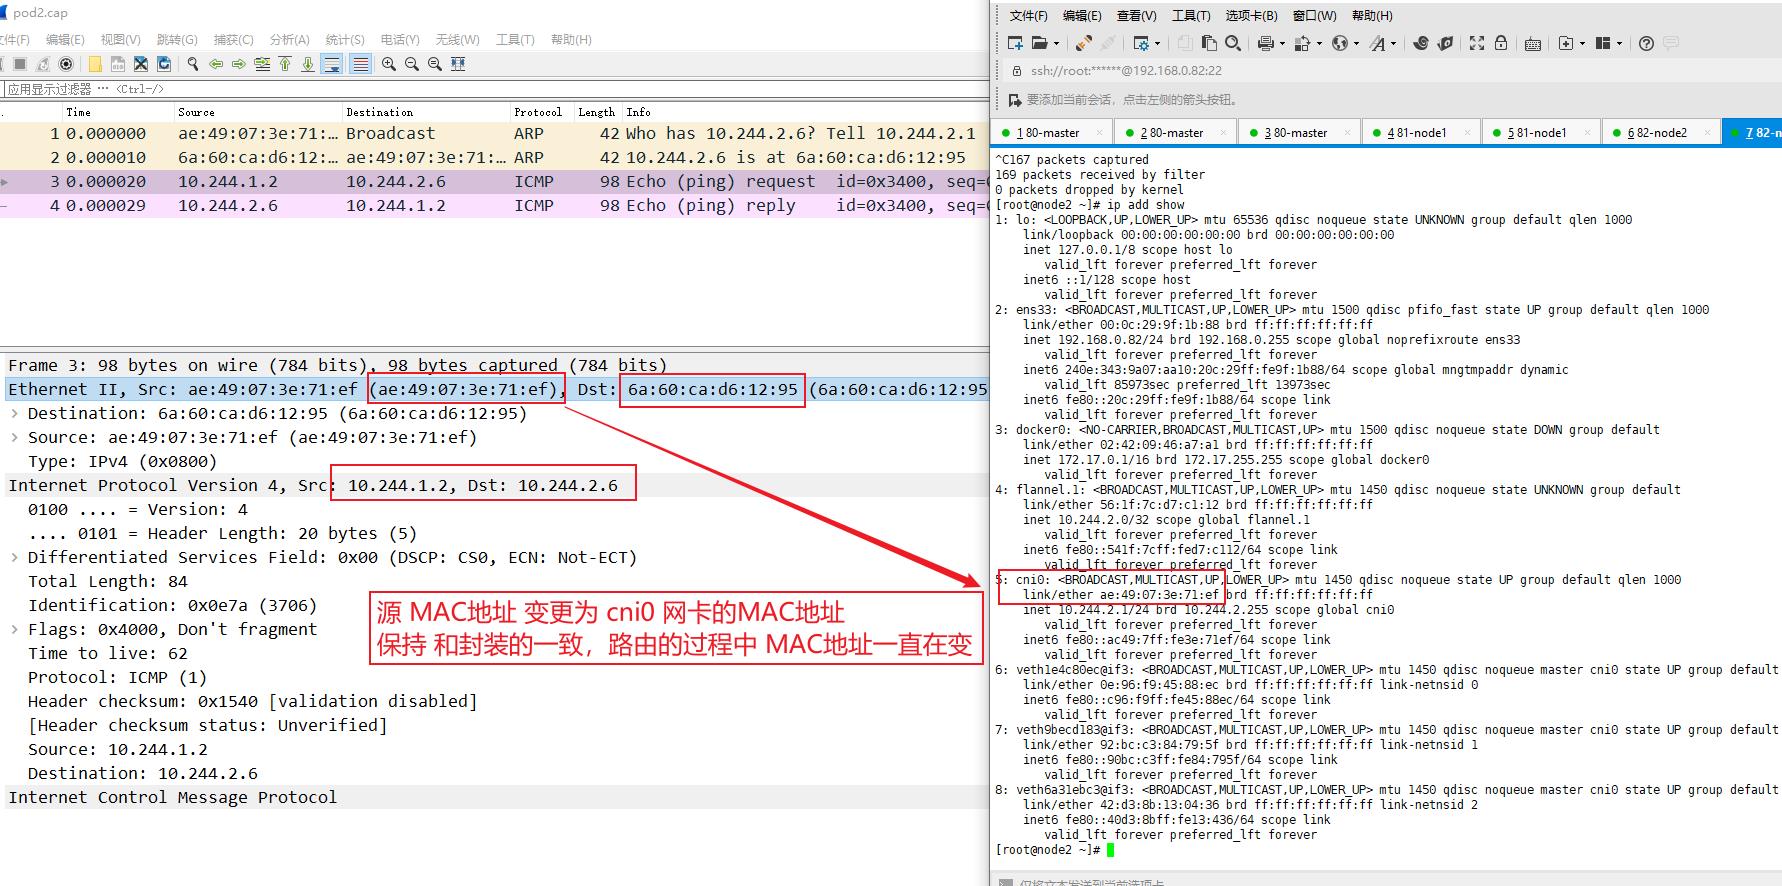1782x886 pixels.
Task: Click Wireshark's save capture file icon
Action: 118,64
